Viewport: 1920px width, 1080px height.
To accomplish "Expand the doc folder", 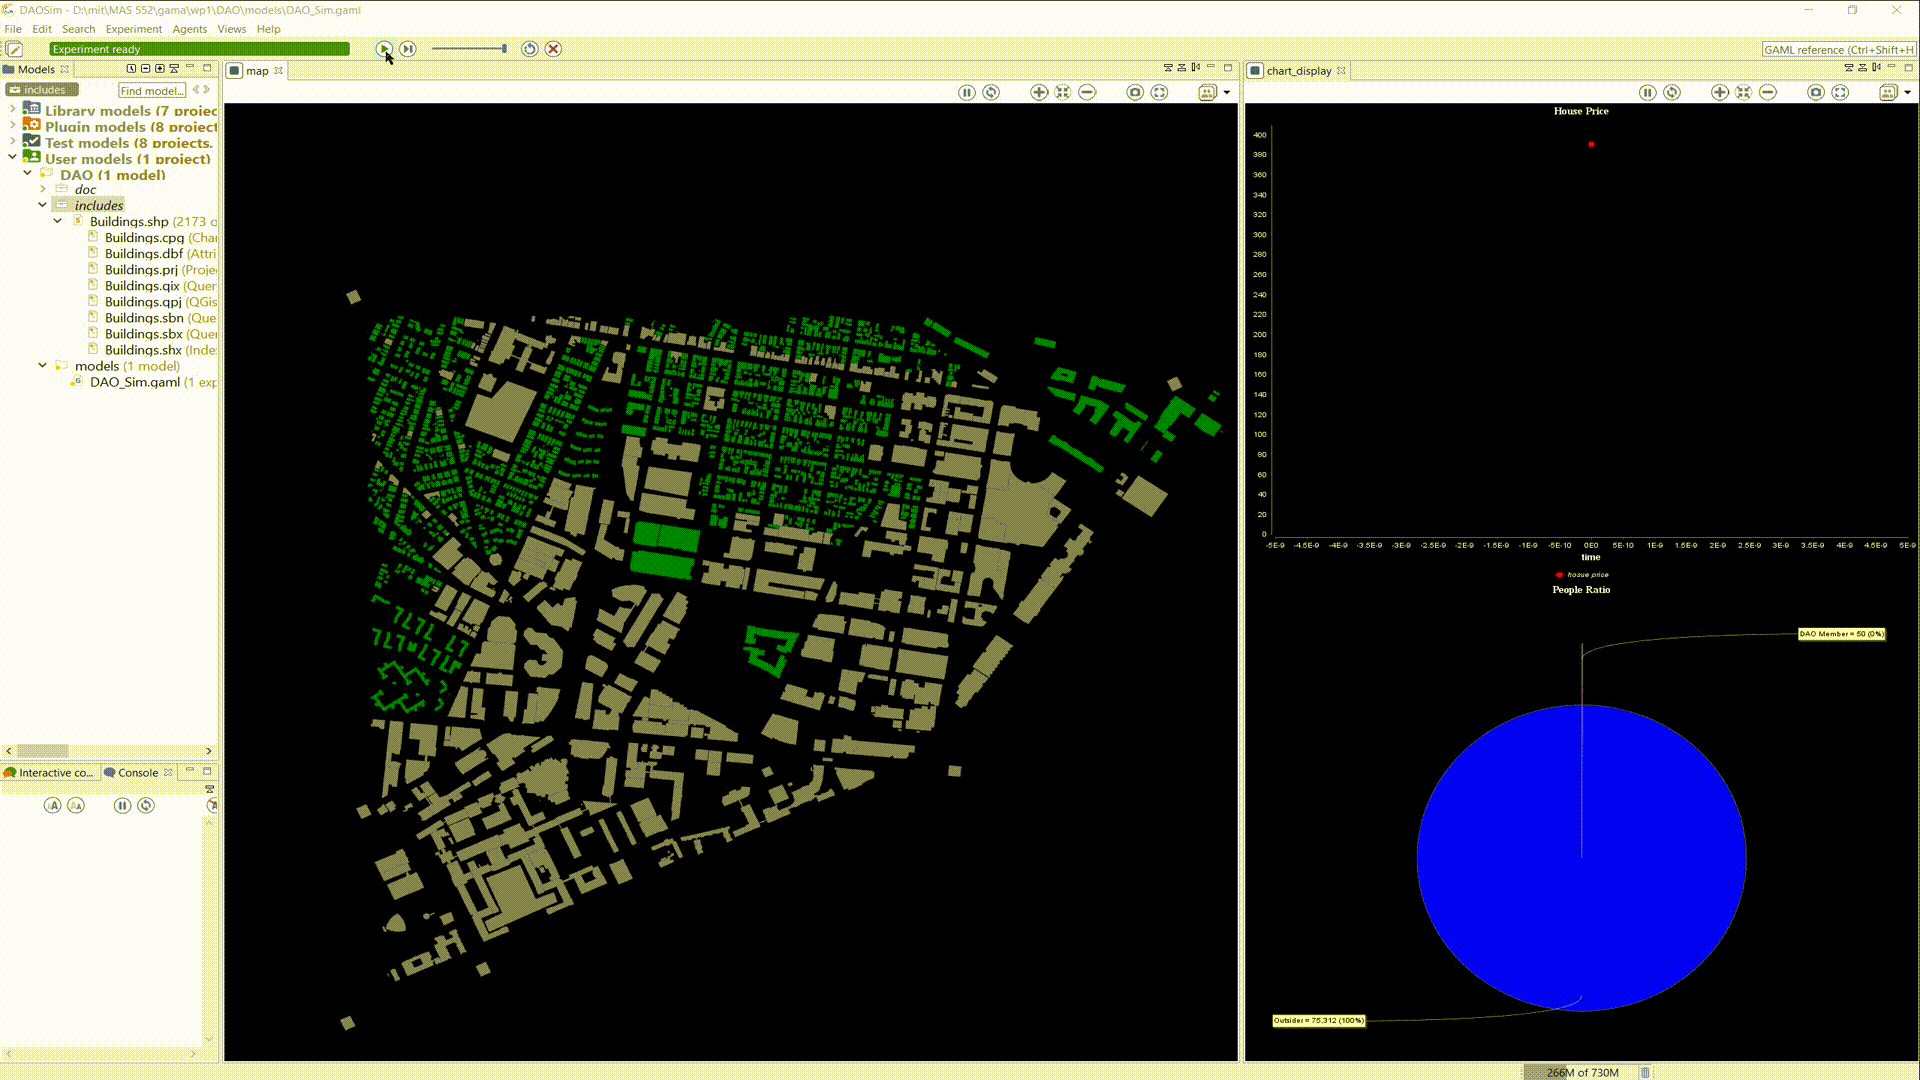I will click(42, 189).
